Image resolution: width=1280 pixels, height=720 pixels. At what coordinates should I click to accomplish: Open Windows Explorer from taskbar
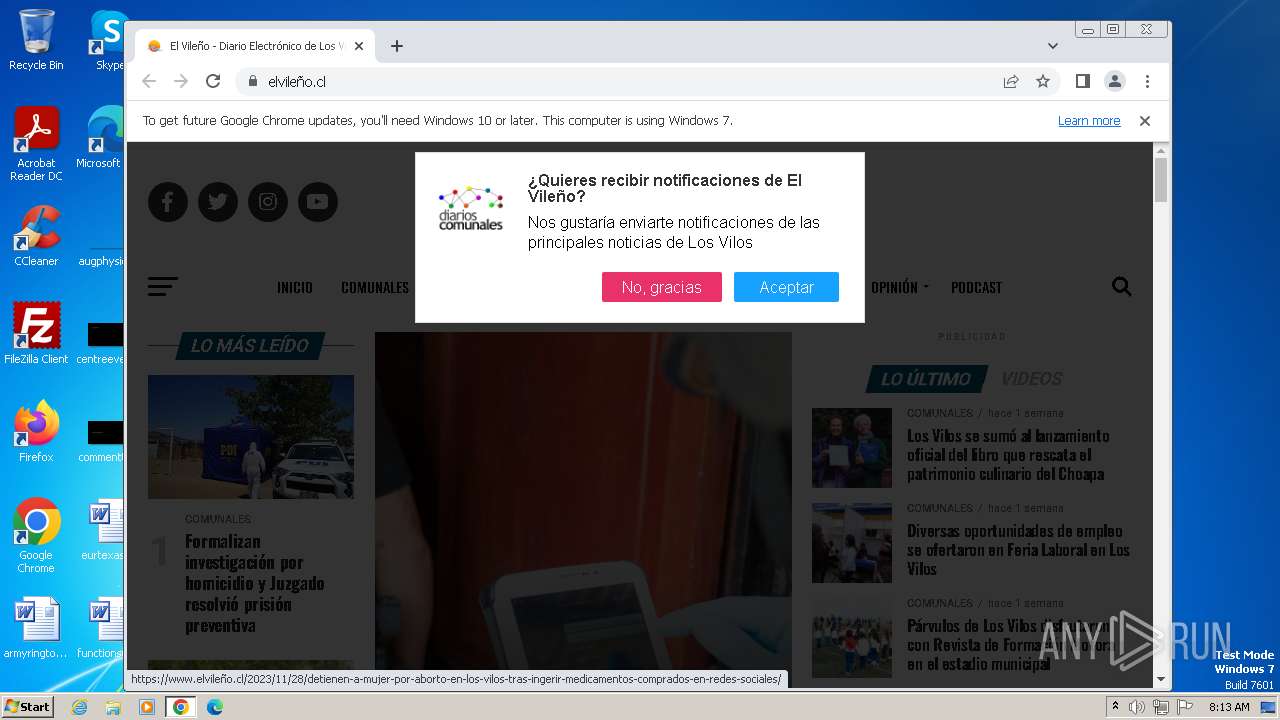tap(113, 707)
